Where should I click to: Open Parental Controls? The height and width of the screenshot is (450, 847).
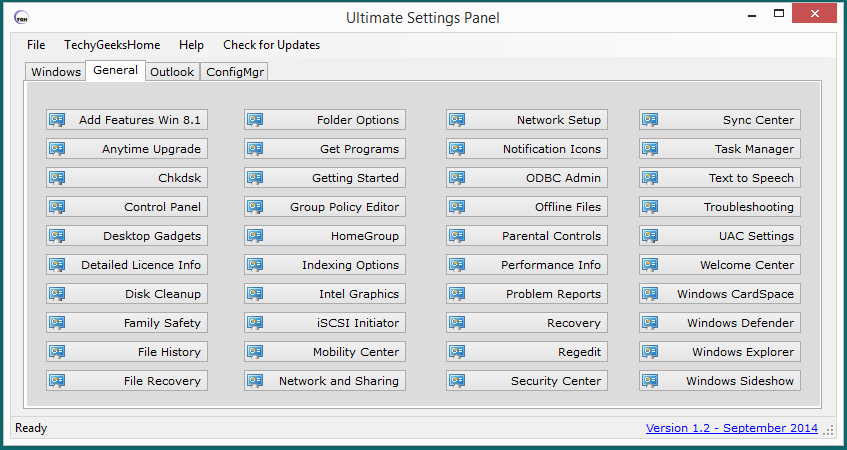(x=527, y=236)
